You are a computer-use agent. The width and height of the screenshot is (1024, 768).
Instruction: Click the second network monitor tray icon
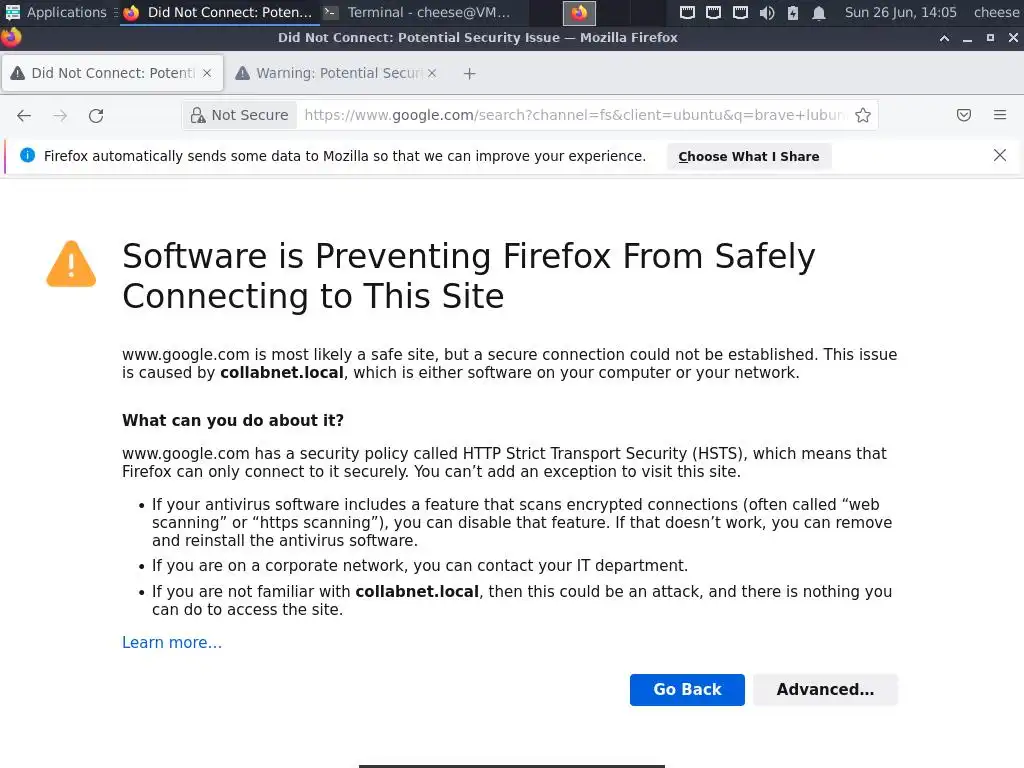click(x=714, y=12)
